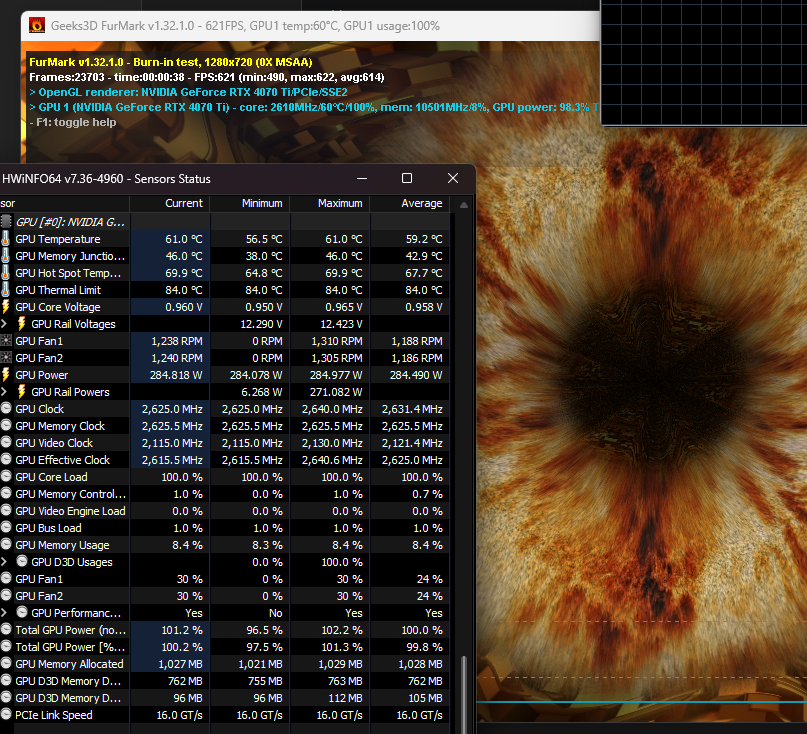This screenshot has height=734, width=807.
Task: Click the GPU Memory Allocated sensor icon
Action: [x=6, y=663]
